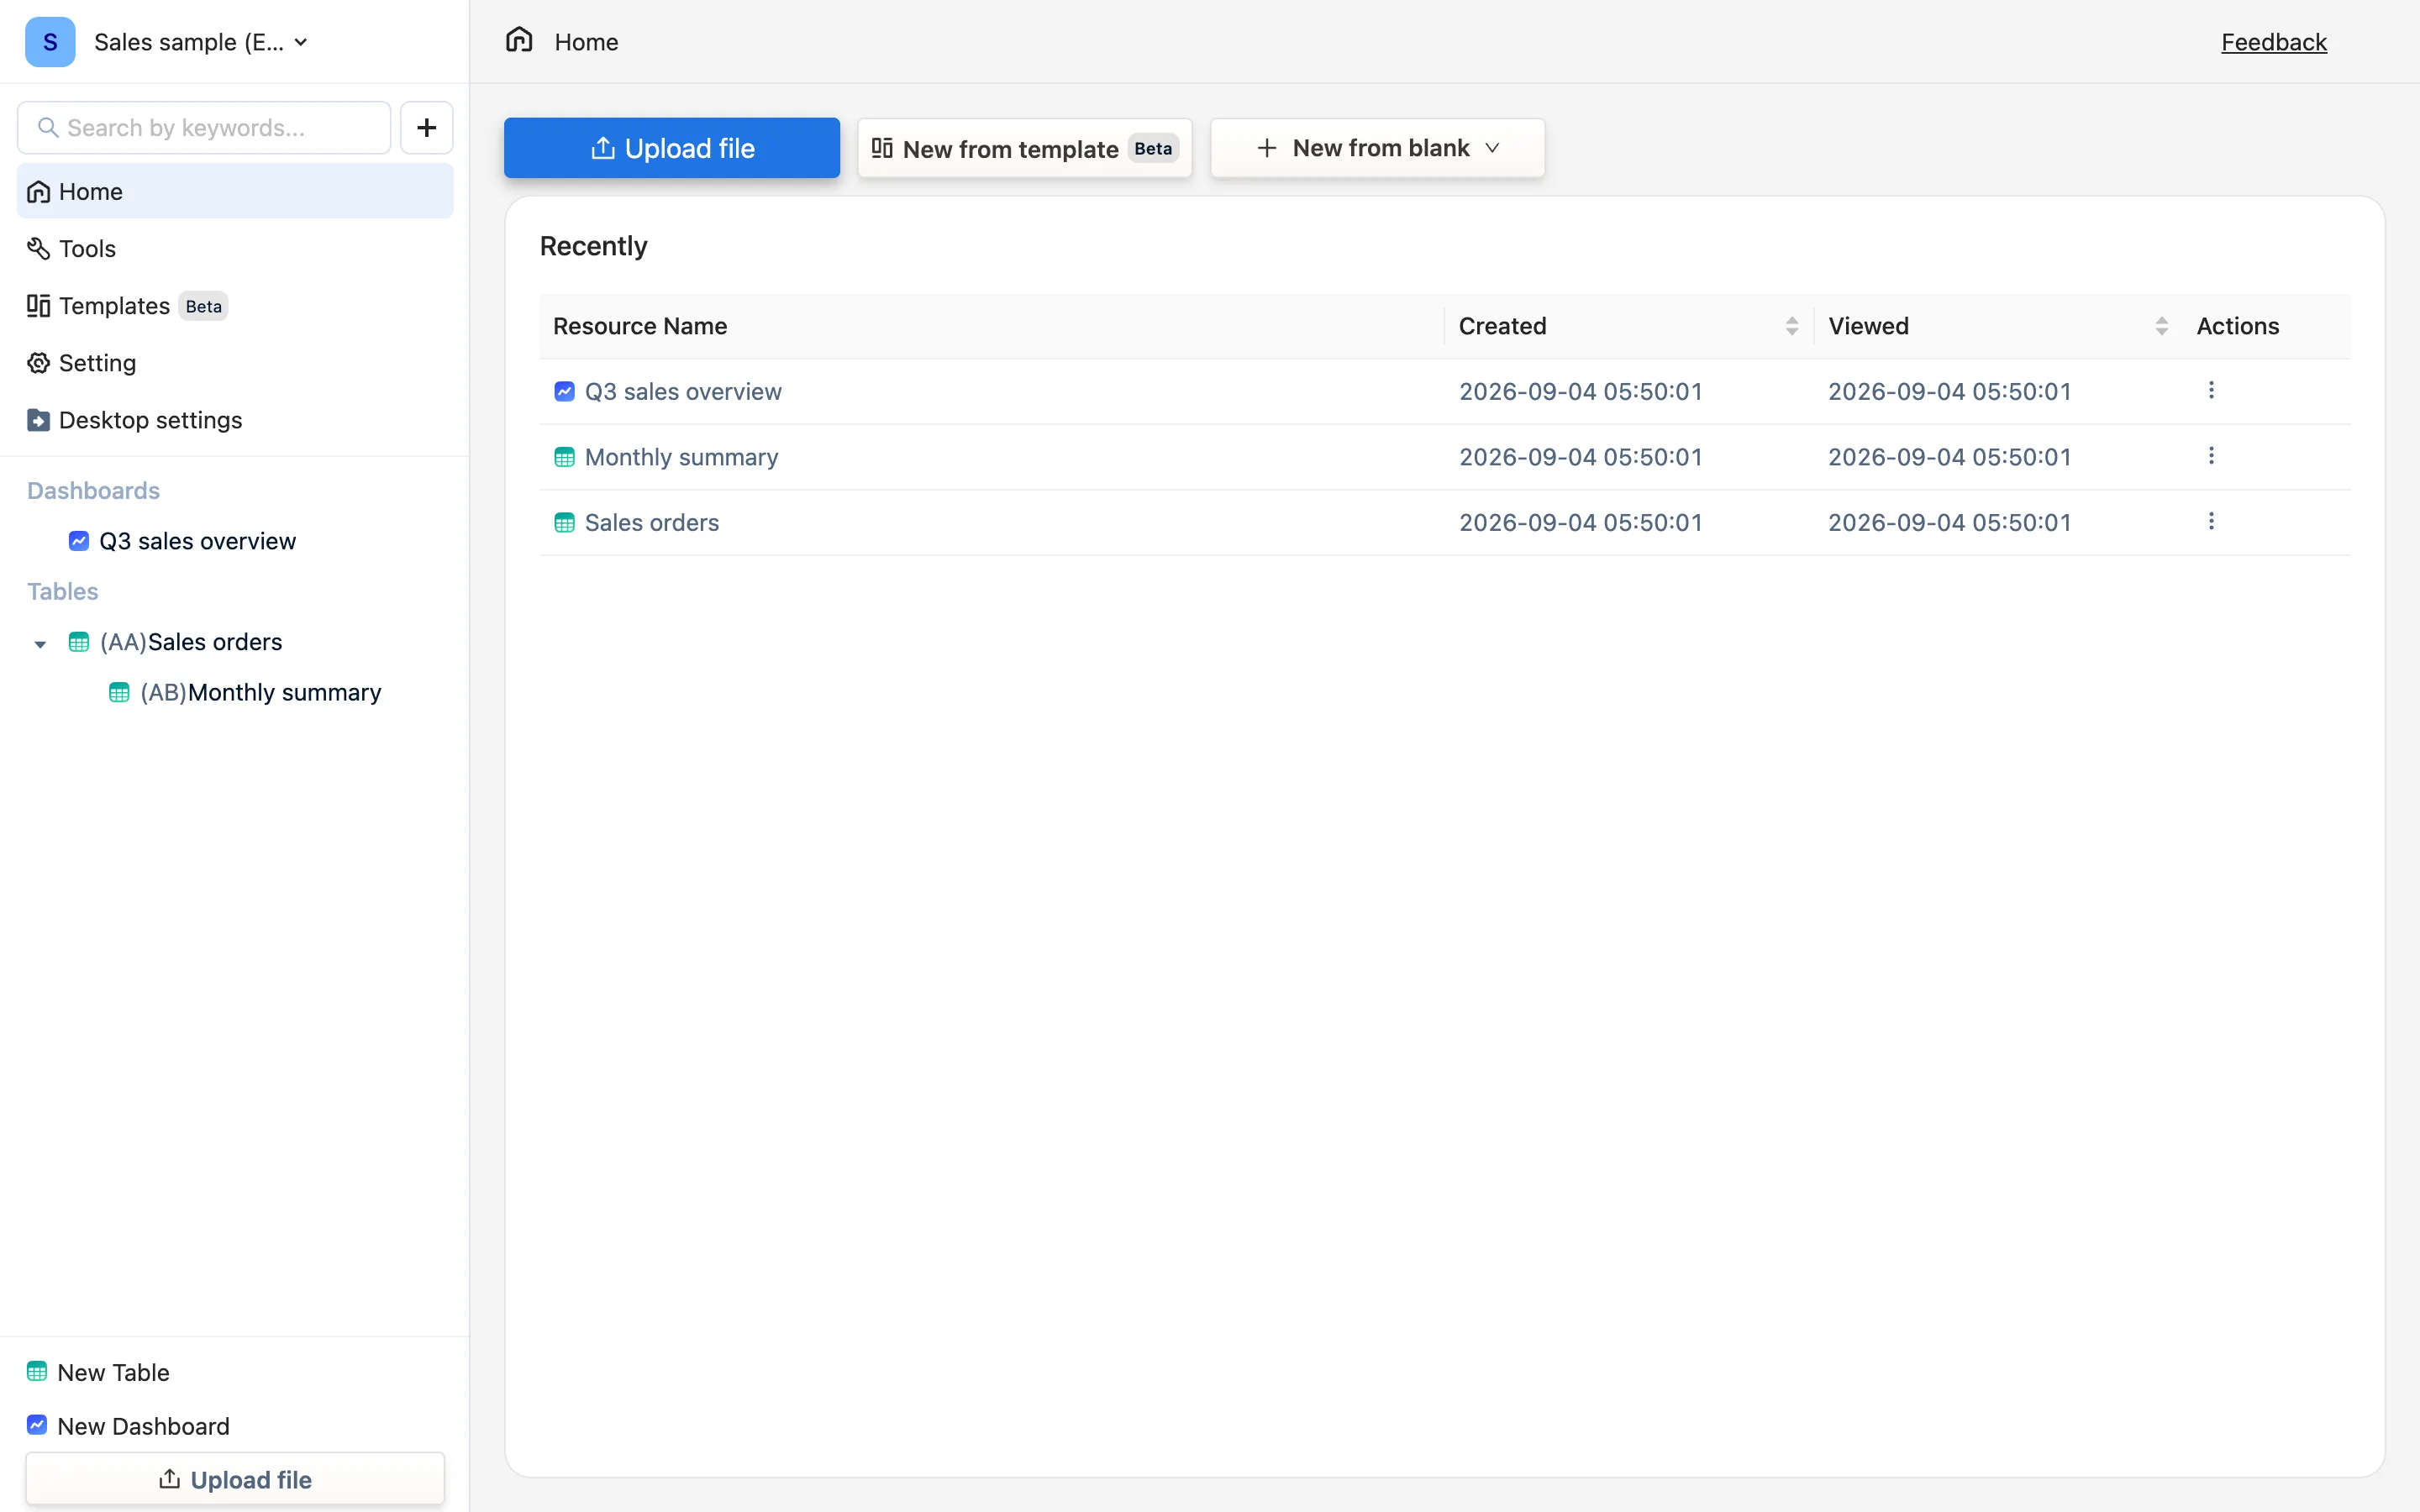Click the dashboard icon of Q3 sales overview row
Screen dimensions: 2420x1512
point(564,391)
